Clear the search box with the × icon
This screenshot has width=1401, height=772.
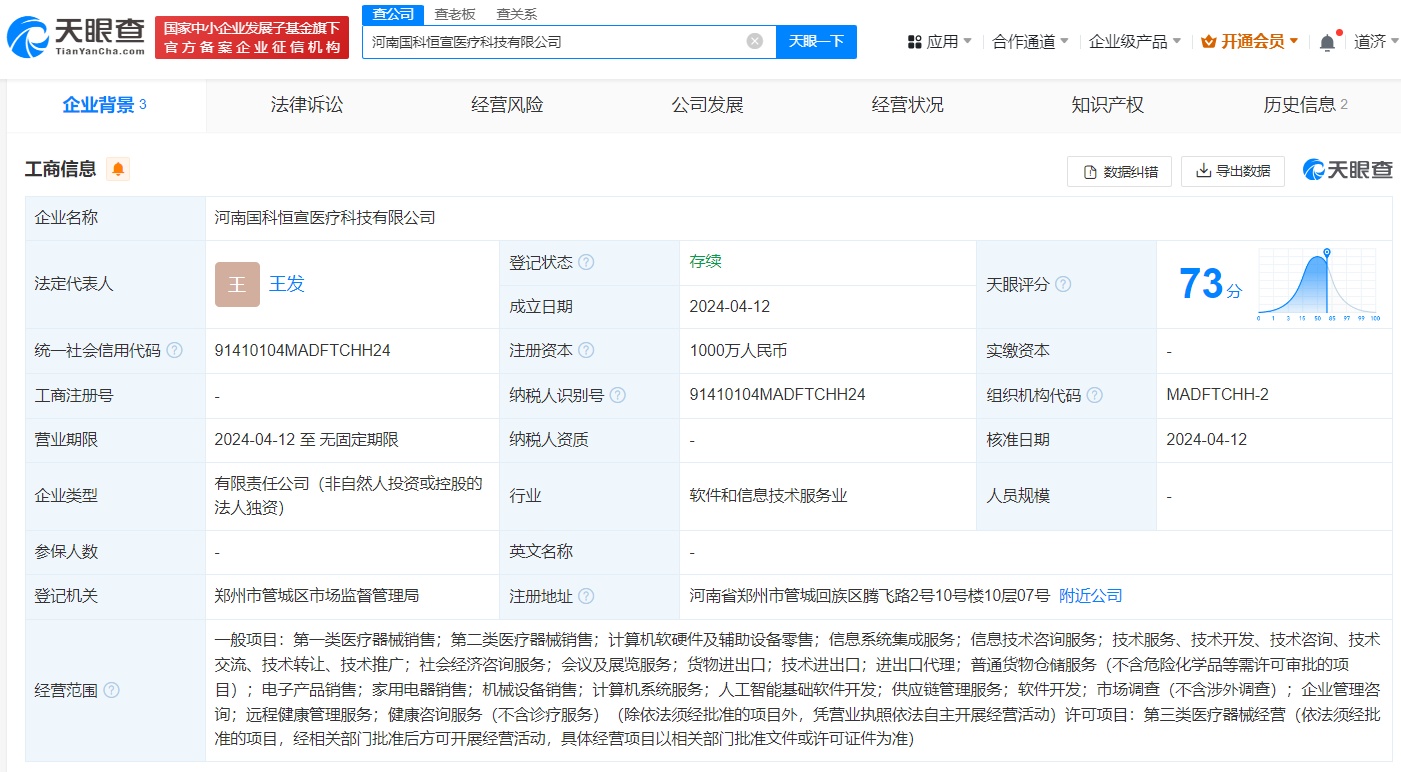click(756, 41)
